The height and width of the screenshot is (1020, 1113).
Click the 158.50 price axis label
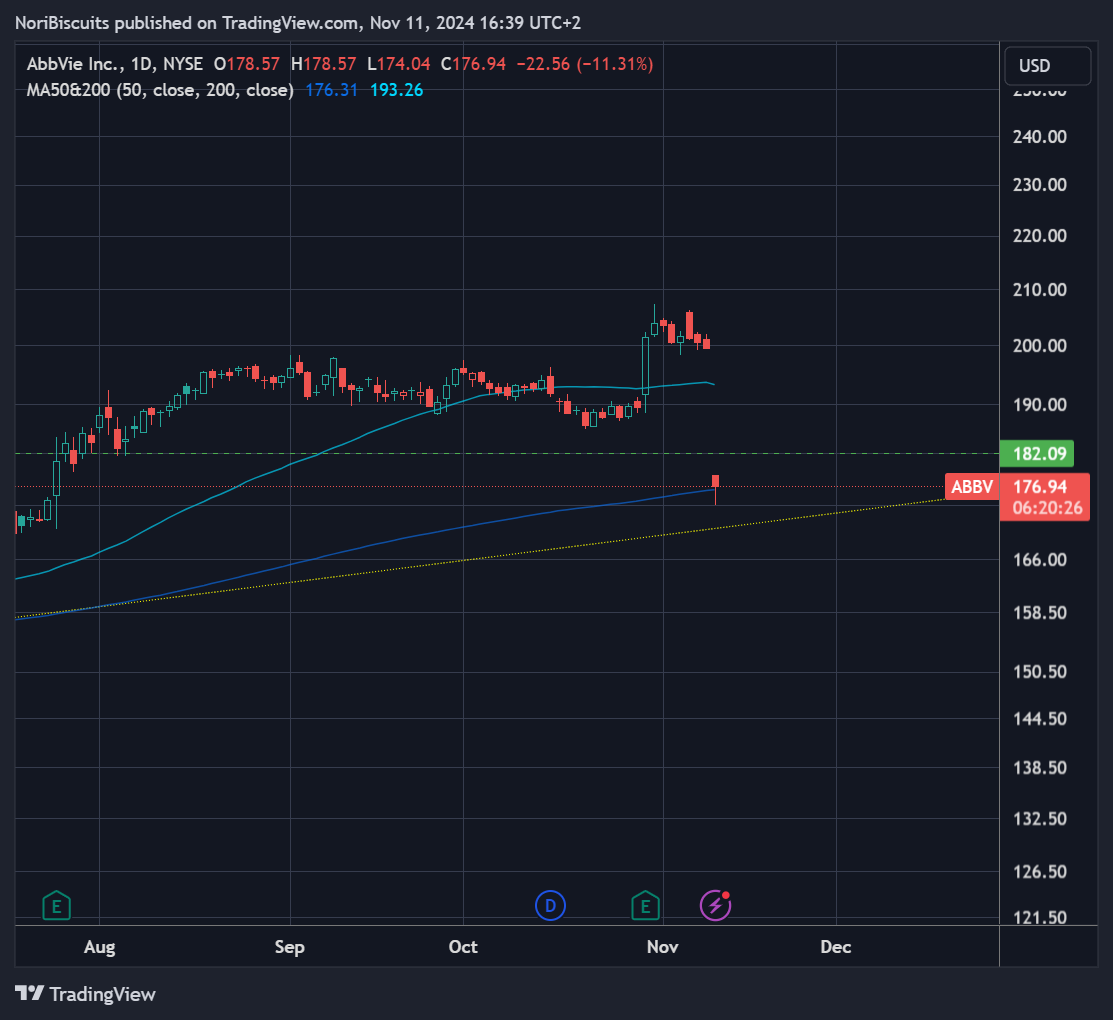pyautogui.click(x=1040, y=613)
